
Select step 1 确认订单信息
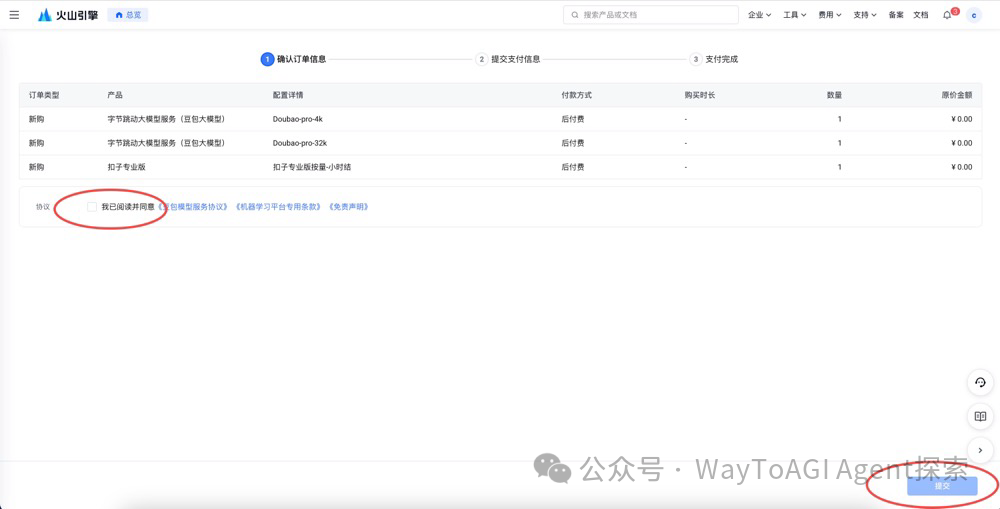click(x=293, y=59)
